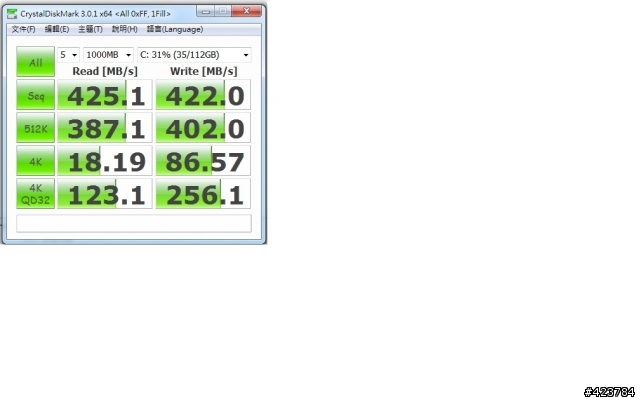Click the 512K write value 402.0
The image size is (640, 400).
(x=203, y=128)
